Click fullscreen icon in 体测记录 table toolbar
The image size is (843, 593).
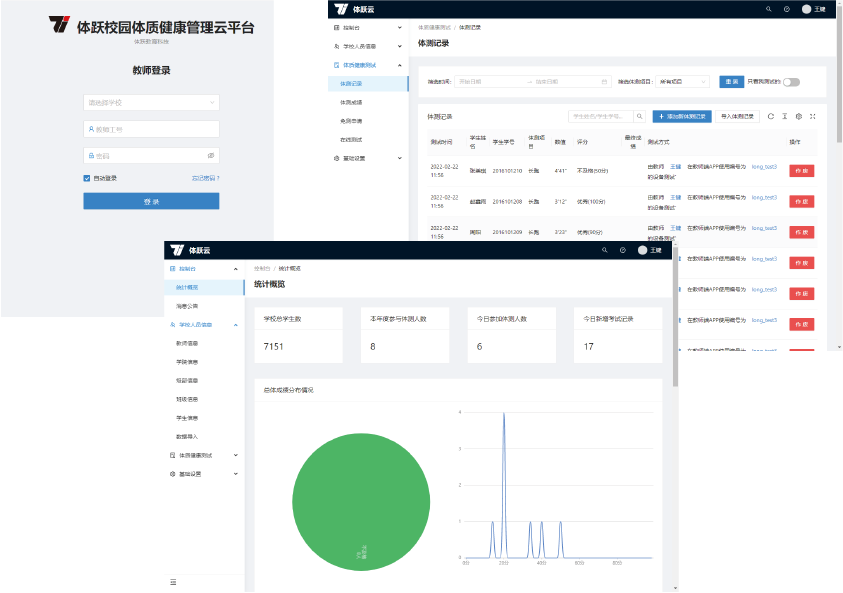click(813, 117)
